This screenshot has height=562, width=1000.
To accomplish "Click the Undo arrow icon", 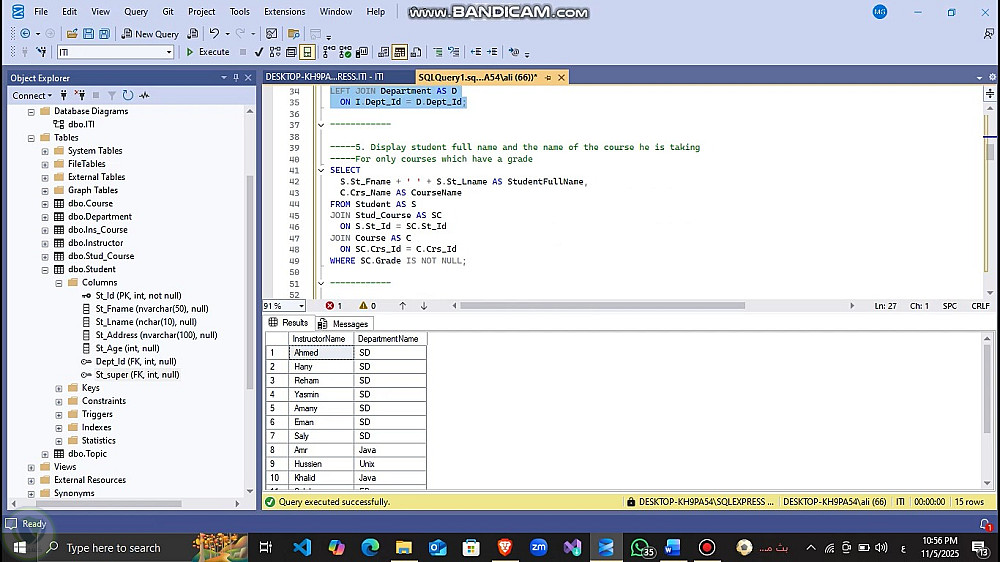I will 214,33.
